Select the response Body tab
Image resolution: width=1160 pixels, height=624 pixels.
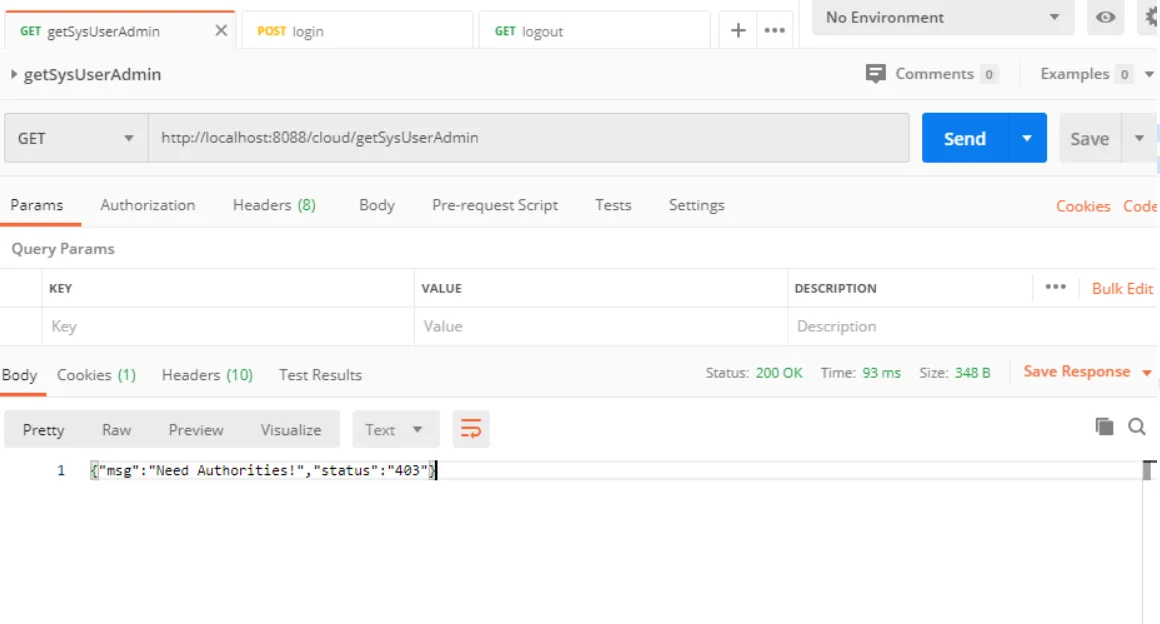(x=19, y=375)
